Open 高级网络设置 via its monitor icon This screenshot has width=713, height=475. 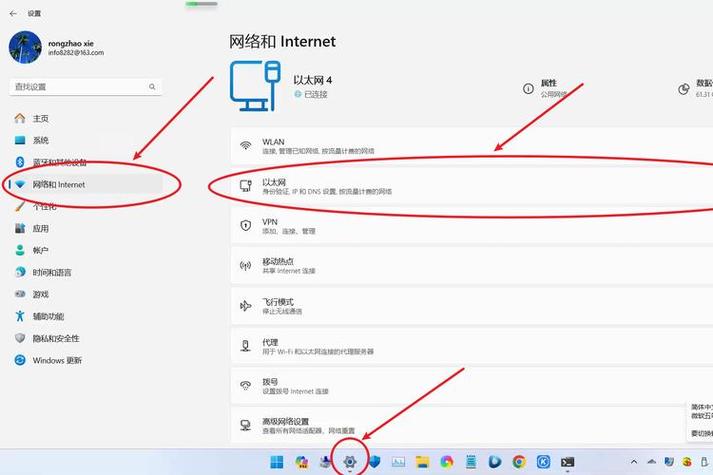246,425
